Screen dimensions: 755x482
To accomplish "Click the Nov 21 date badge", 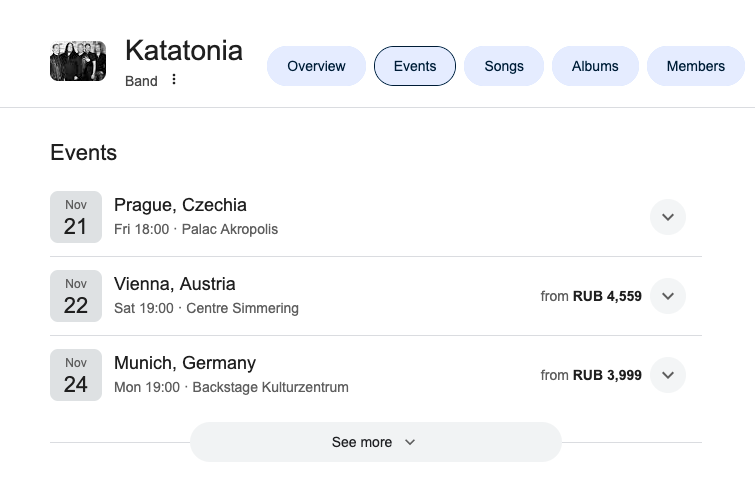I will pyautogui.click(x=76, y=217).
